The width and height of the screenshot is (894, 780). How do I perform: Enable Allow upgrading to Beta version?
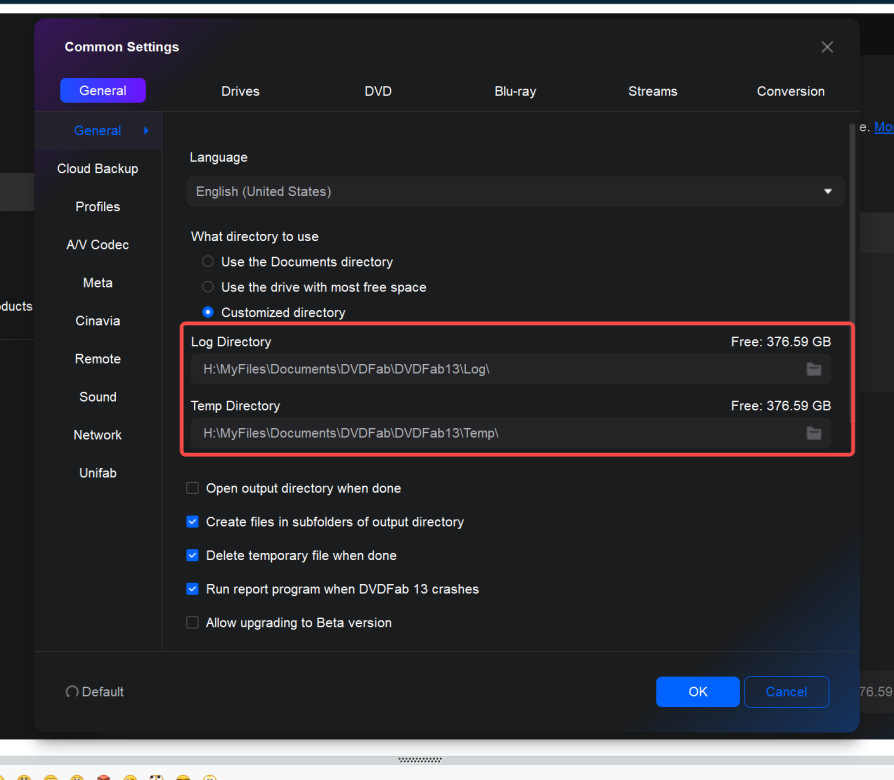coord(193,623)
